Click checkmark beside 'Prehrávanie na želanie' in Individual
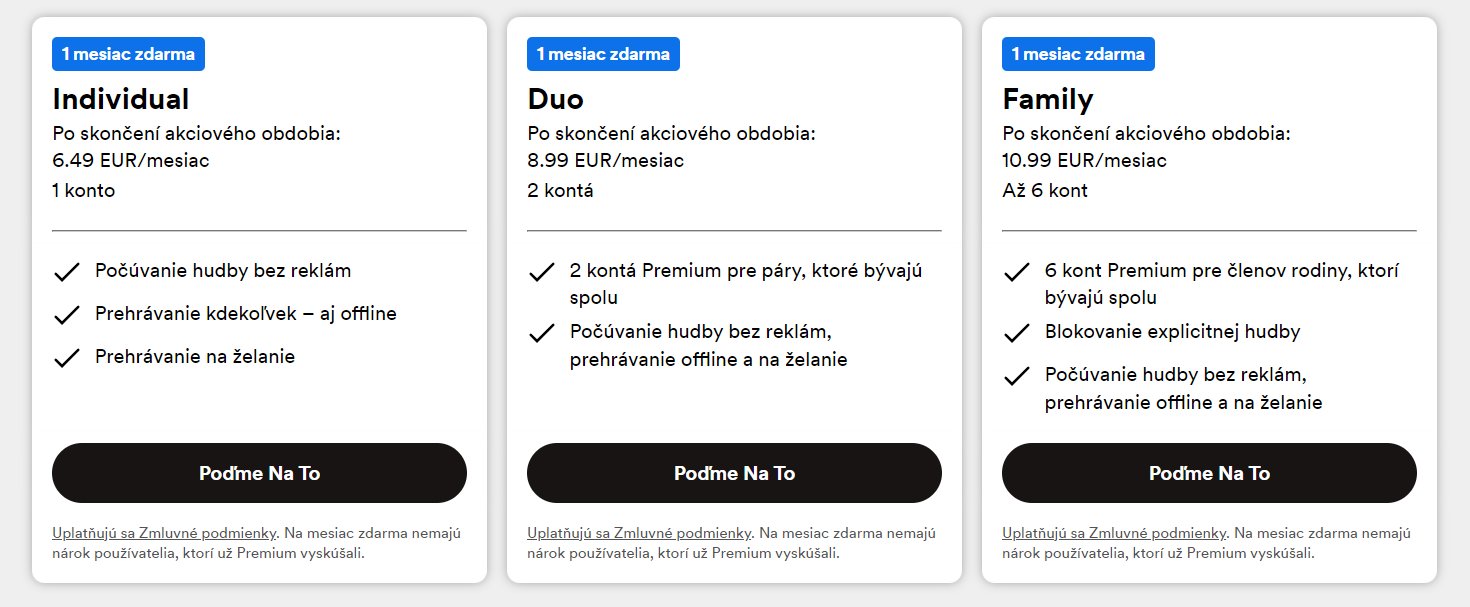This screenshot has width=1470, height=607. 67,358
